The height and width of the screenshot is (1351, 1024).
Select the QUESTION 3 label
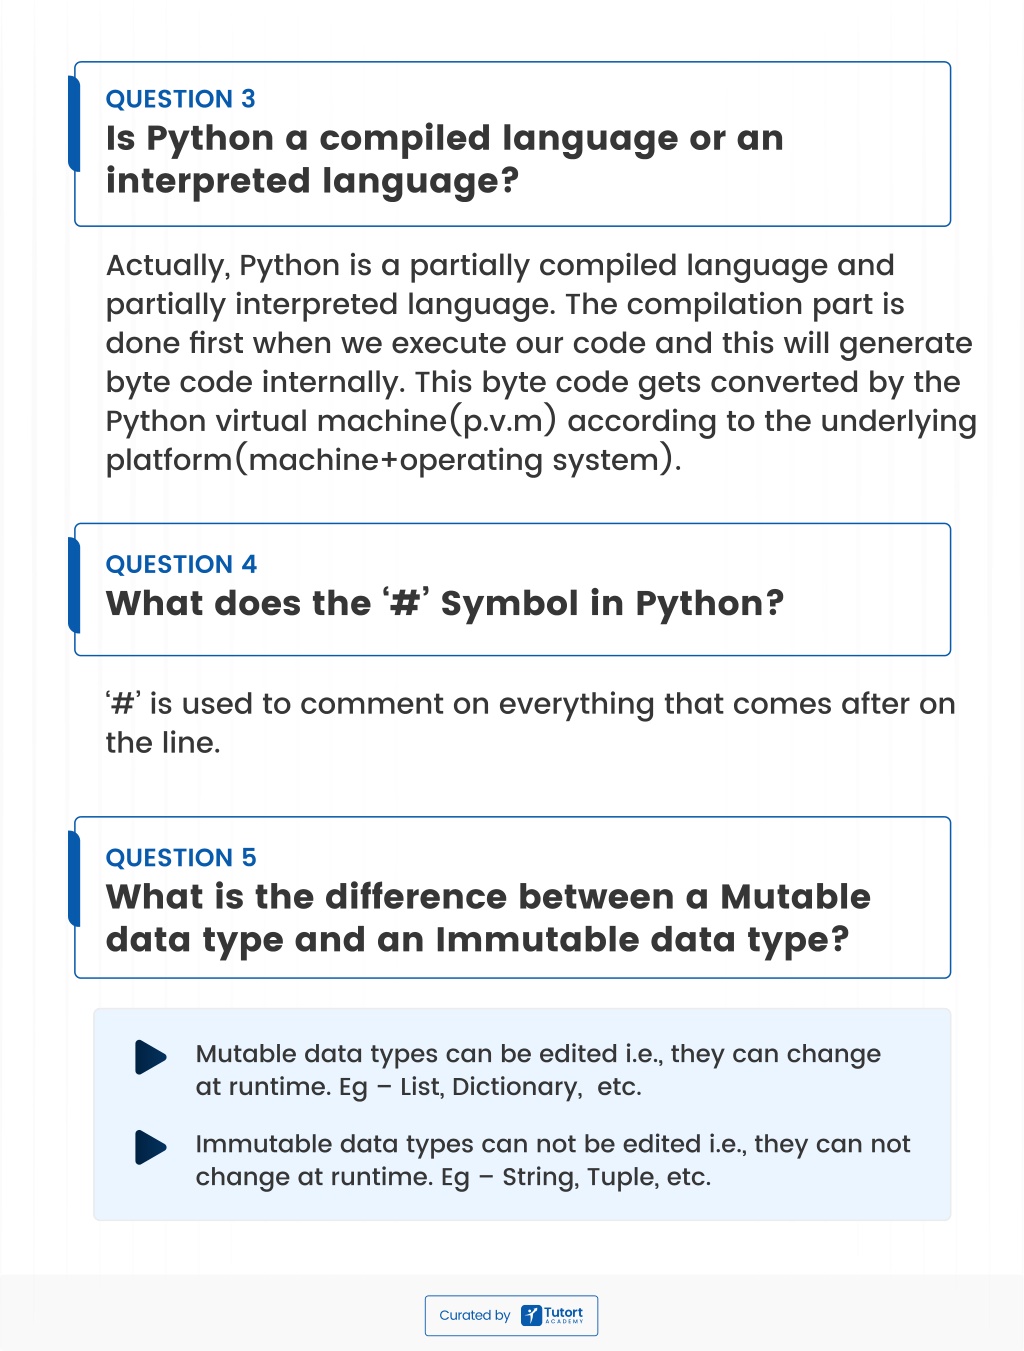pos(181,99)
